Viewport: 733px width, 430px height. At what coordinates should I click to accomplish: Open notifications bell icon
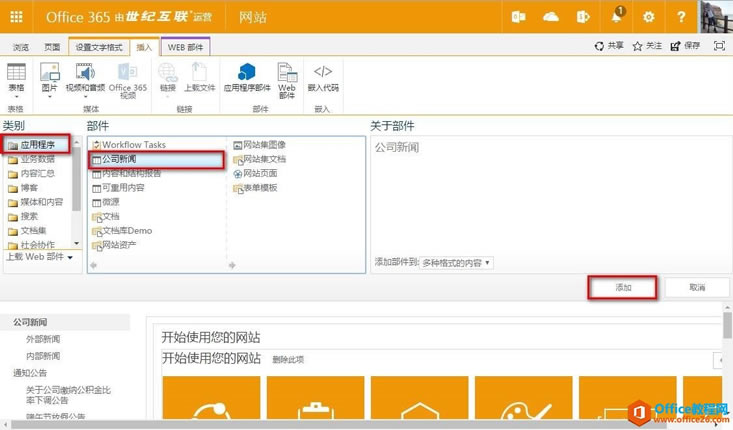tap(617, 16)
